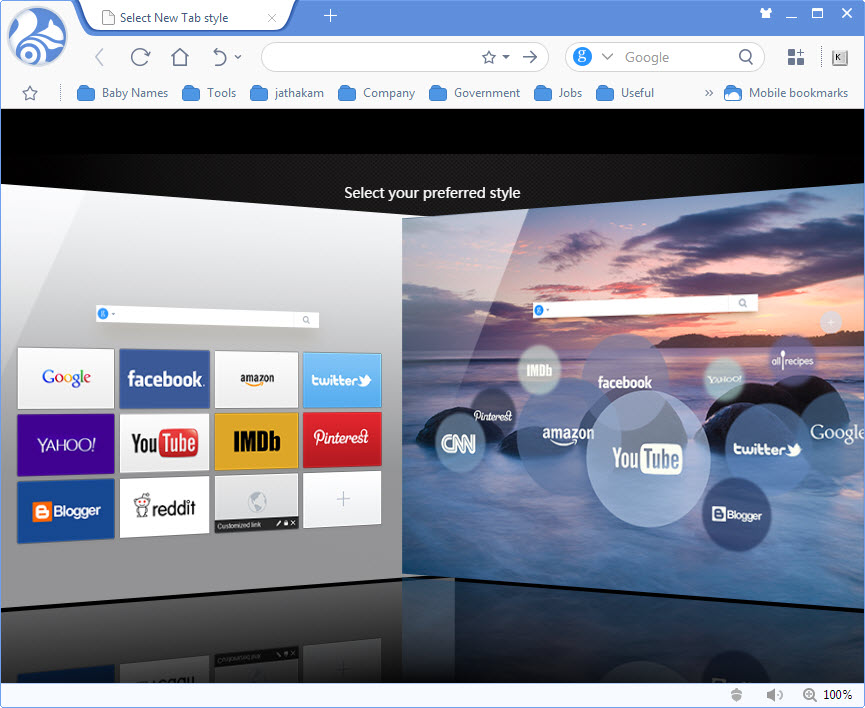Viewport: 865px width, 708px height.
Task: Open the skin shirt icon in title bar
Action: click(x=766, y=13)
